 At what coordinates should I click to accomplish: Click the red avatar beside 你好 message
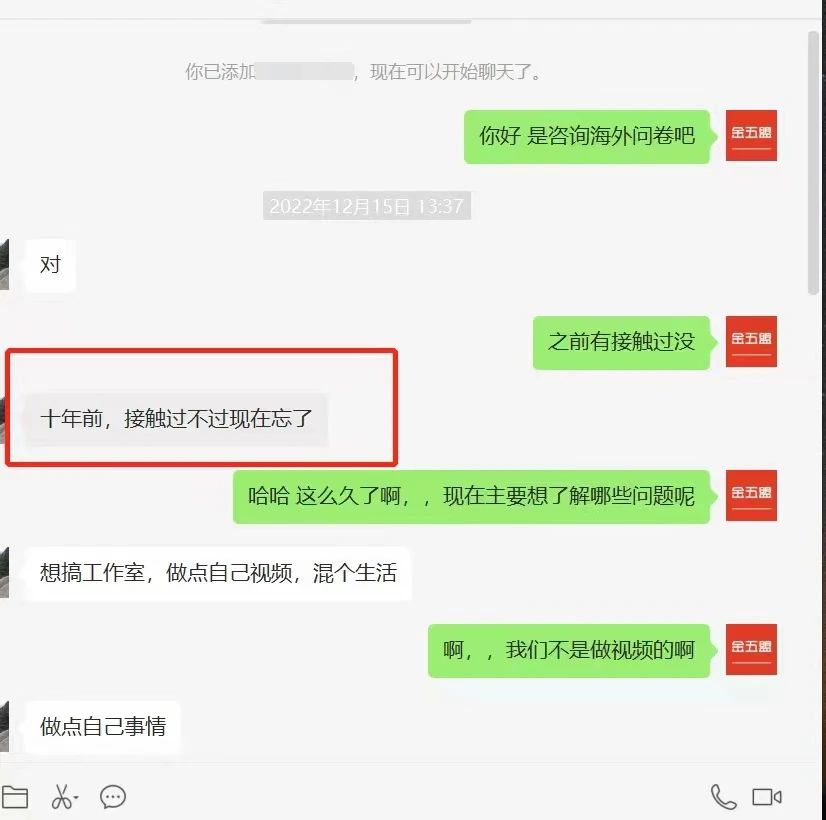[751, 135]
